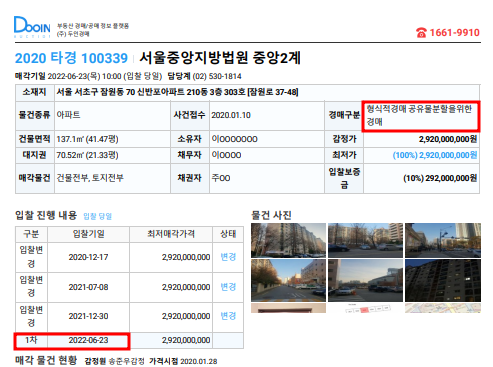Viewport: 493px width, 367px height.
Task: Click the 대지권 value 70.52㎡ (21.33평)
Action: 87,155
